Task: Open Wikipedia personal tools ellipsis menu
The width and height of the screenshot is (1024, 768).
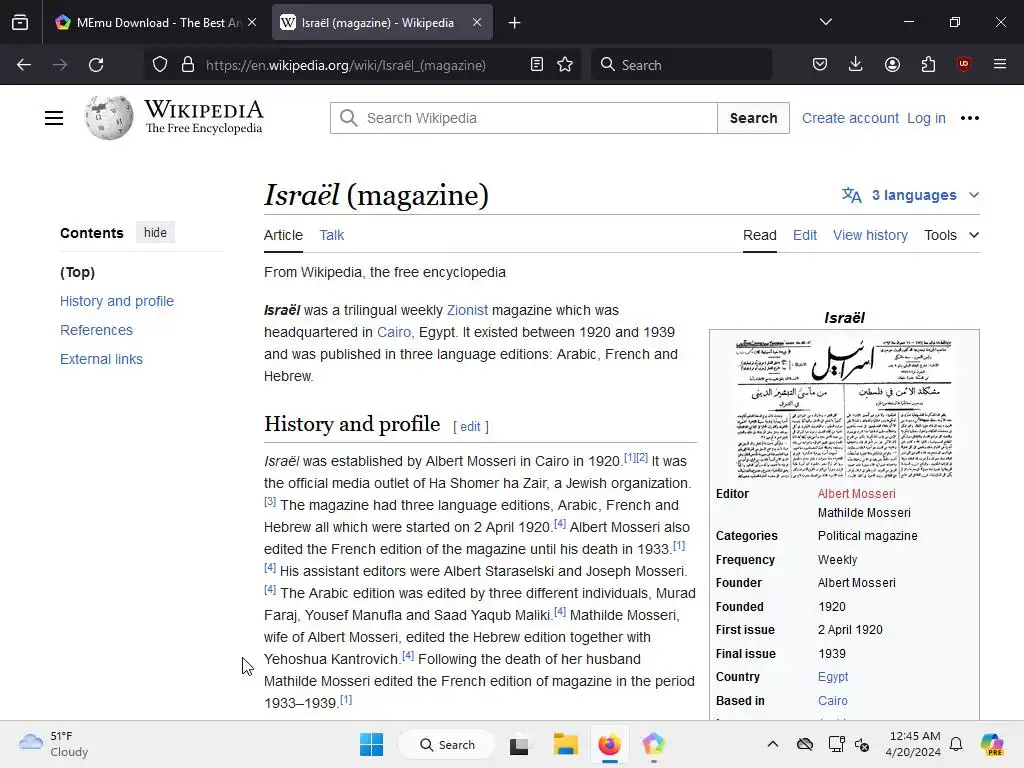Action: (970, 118)
